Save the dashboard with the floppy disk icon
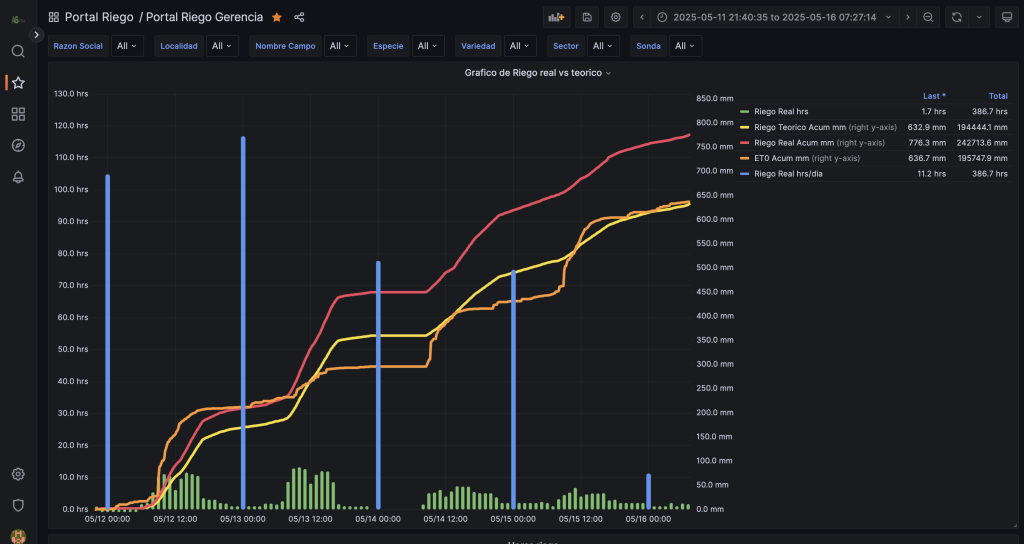Screen dimensions: 1024x544 pyautogui.click(x=587, y=17)
